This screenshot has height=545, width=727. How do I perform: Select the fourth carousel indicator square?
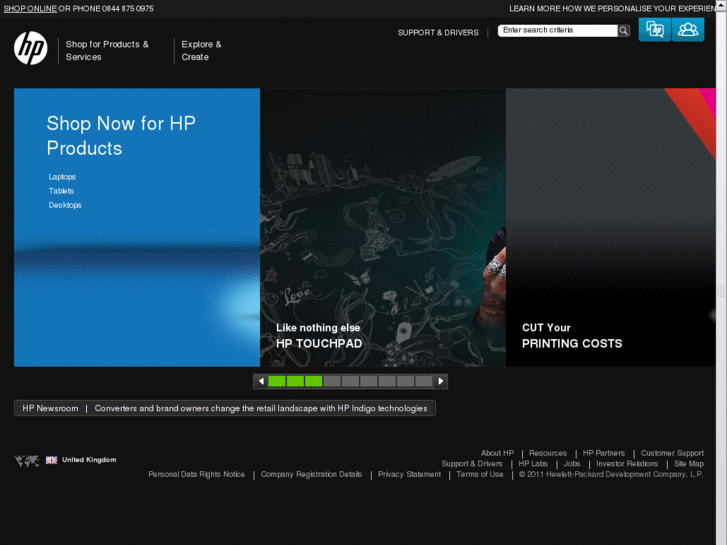(x=332, y=381)
